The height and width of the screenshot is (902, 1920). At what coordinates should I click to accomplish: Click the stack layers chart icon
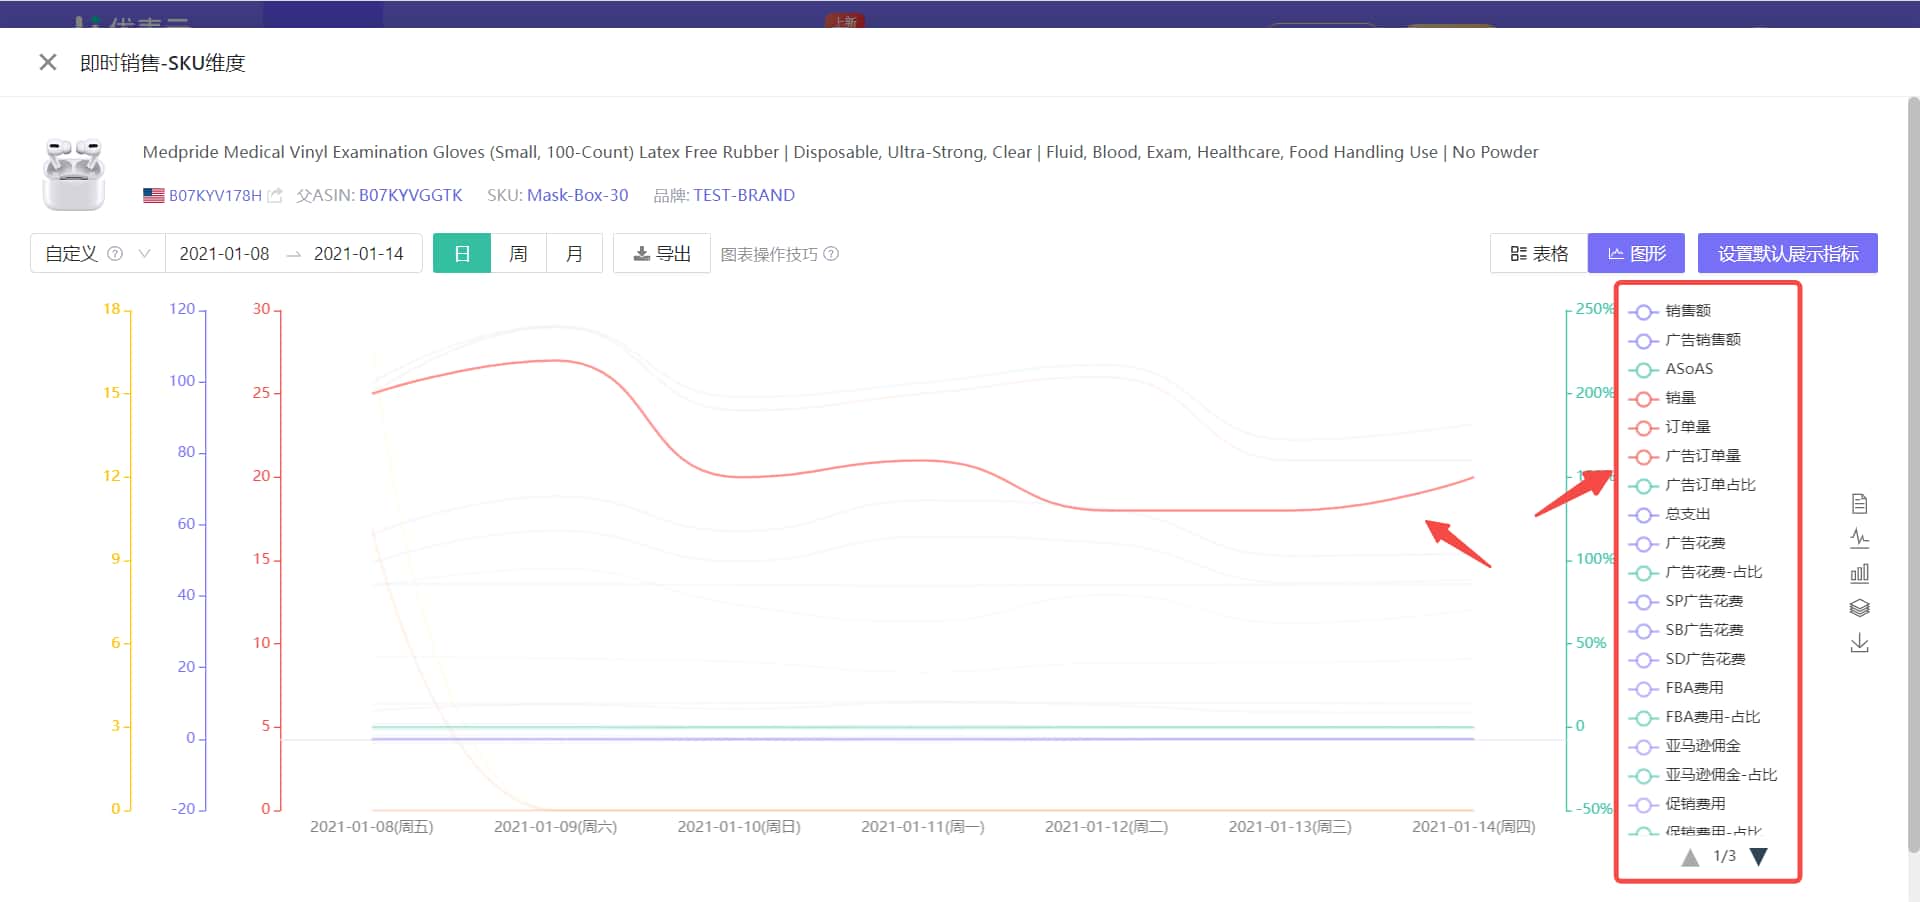tap(1859, 608)
